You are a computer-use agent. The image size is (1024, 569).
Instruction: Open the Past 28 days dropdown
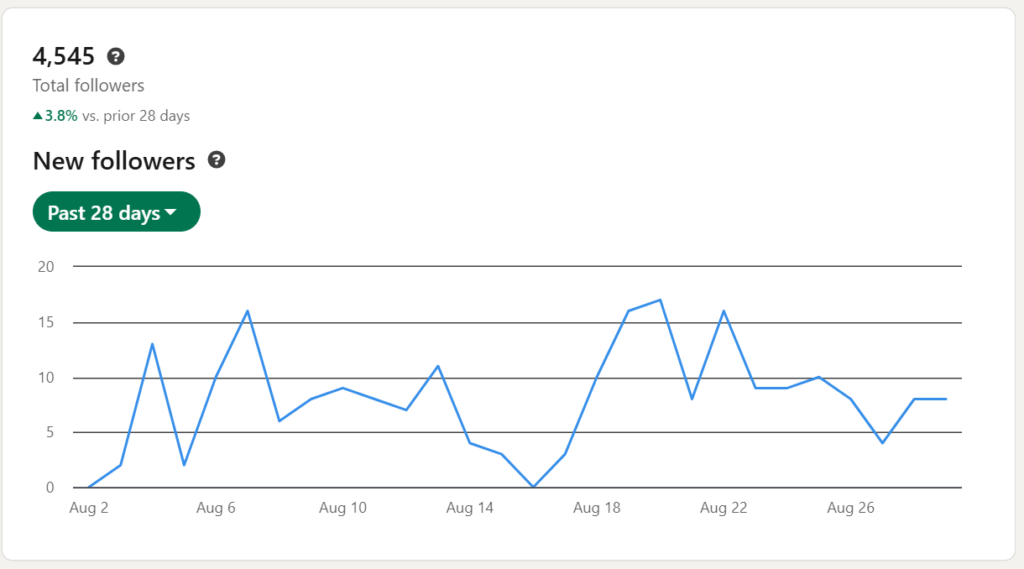116,212
